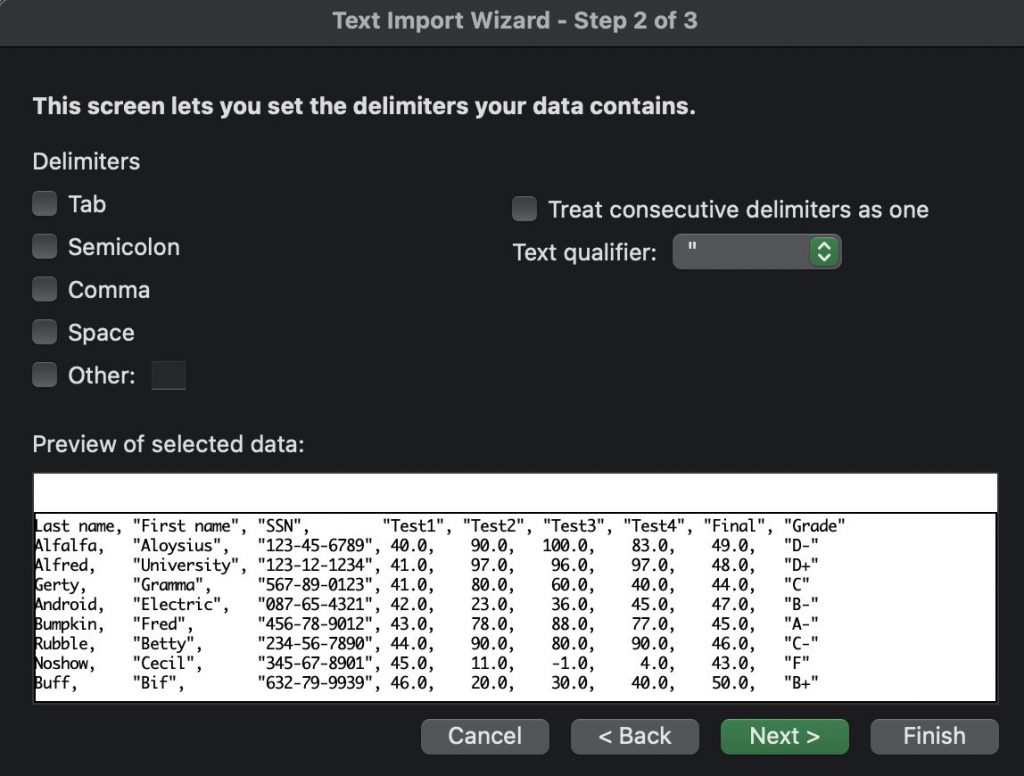Enable the Semicolon delimiter
The image size is (1024, 776).
[44, 246]
